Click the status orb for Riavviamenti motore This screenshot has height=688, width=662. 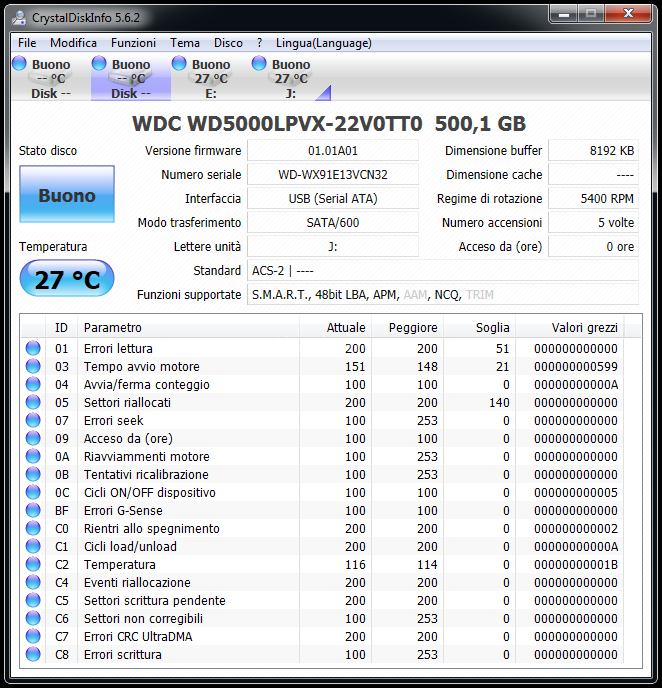(x=33, y=456)
